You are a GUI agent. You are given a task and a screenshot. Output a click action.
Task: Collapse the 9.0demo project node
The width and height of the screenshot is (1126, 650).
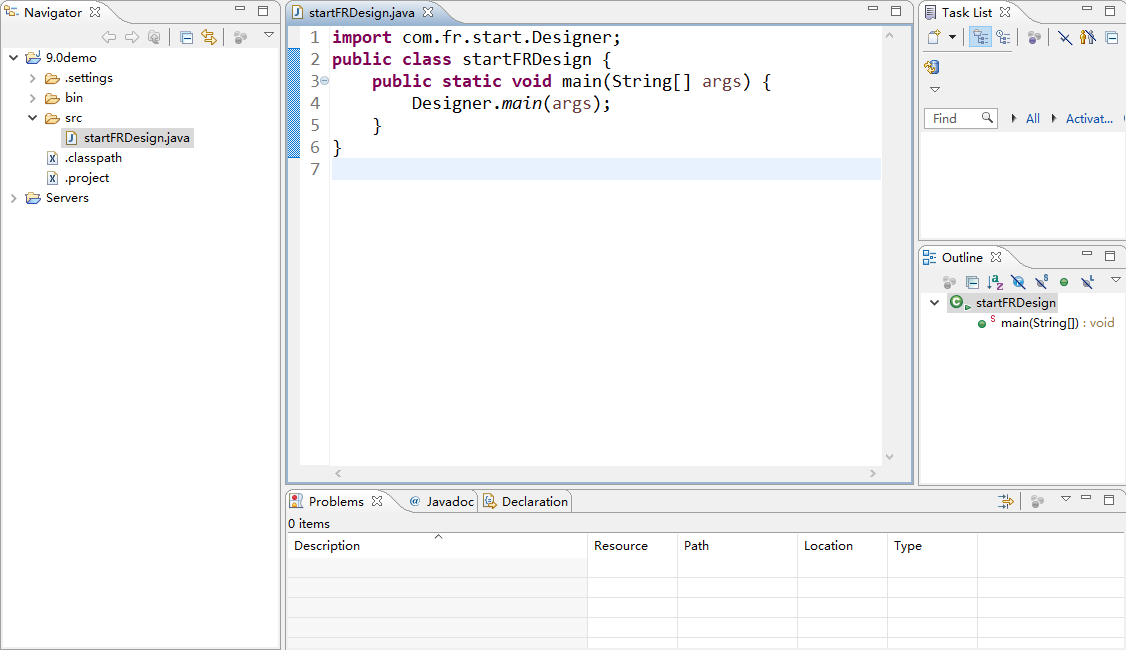pos(14,58)
